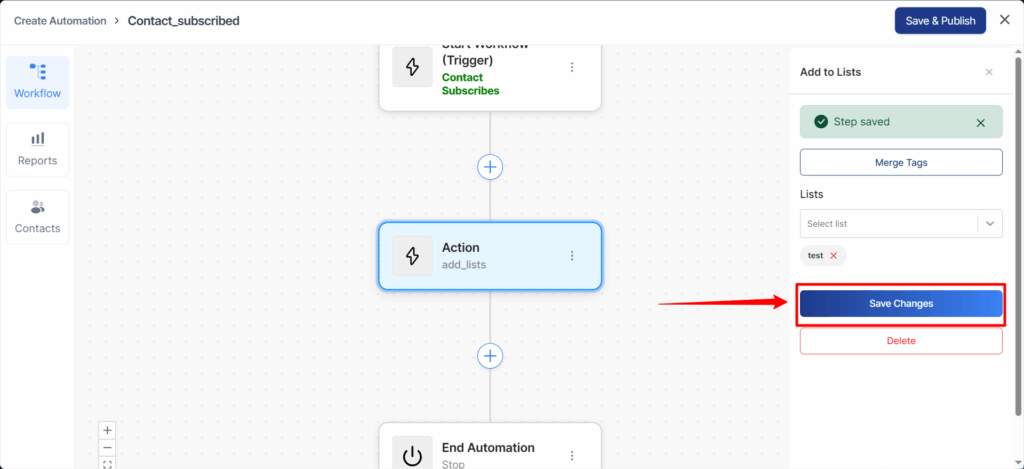Open the Workflow sidebar tab
The width and height of the screenshot is (1024, 469).
(x=37, y=82)
